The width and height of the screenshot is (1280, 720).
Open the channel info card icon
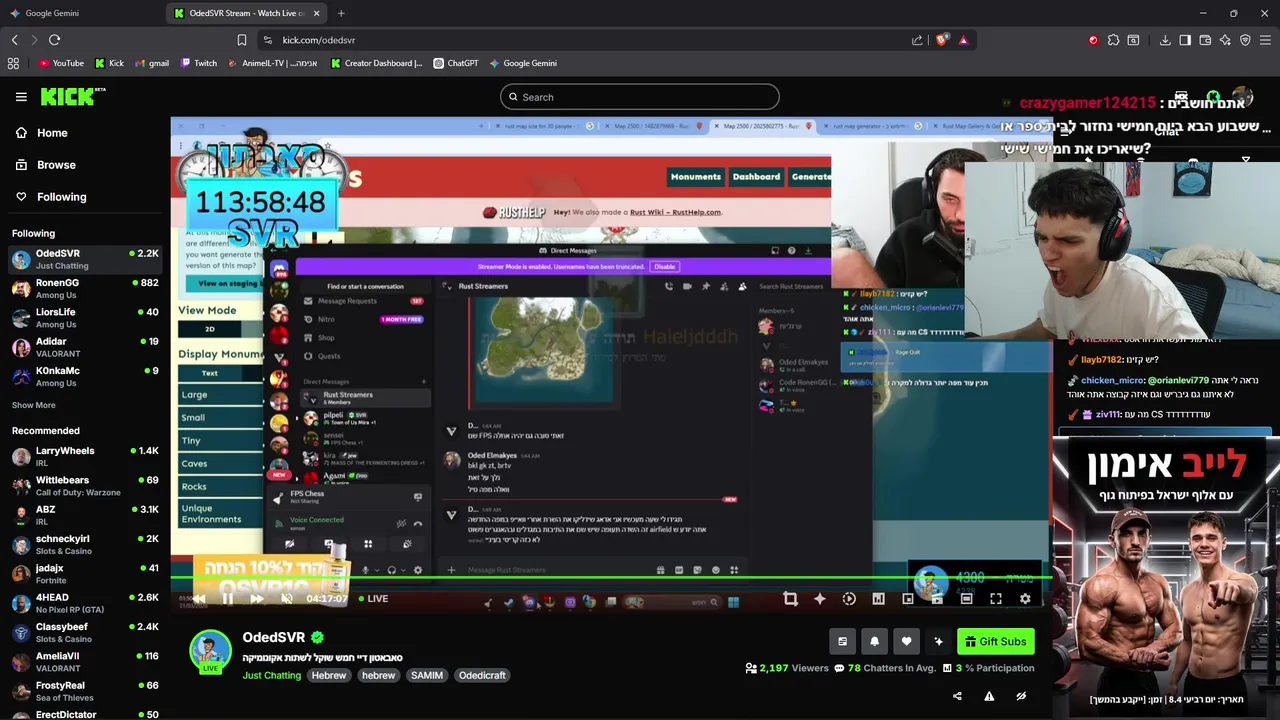842,641
